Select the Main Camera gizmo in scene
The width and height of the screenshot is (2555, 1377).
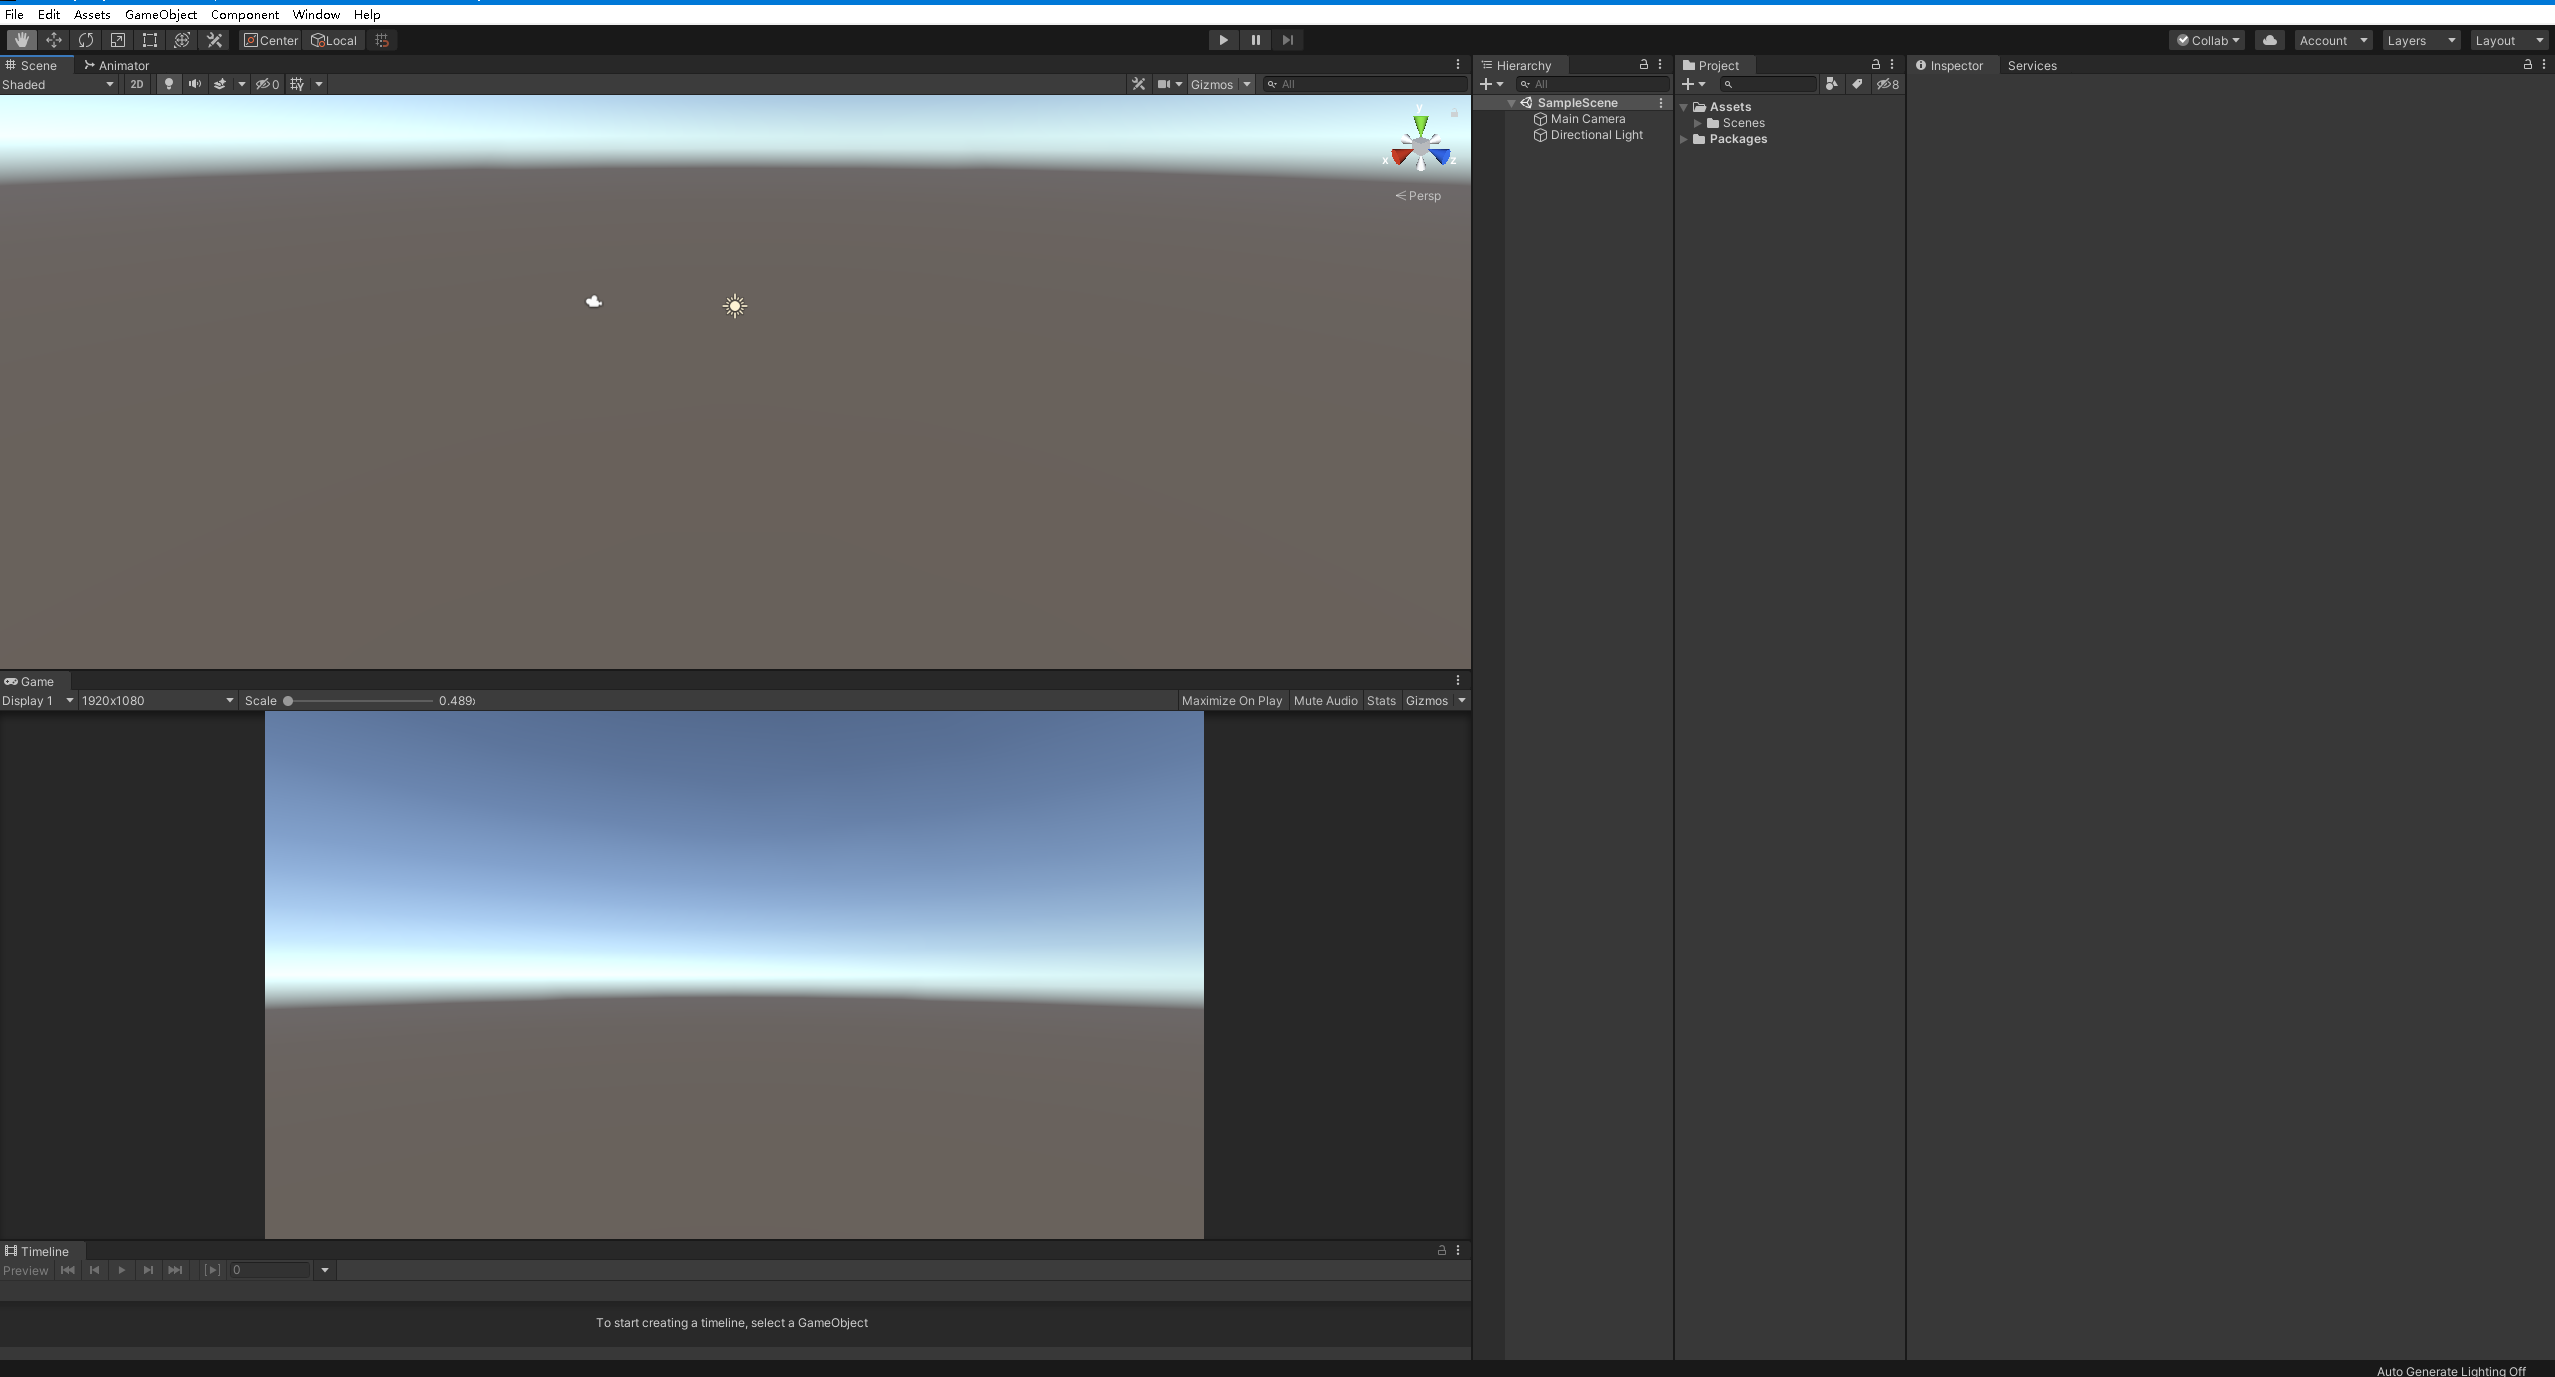[x=594, y=301]
